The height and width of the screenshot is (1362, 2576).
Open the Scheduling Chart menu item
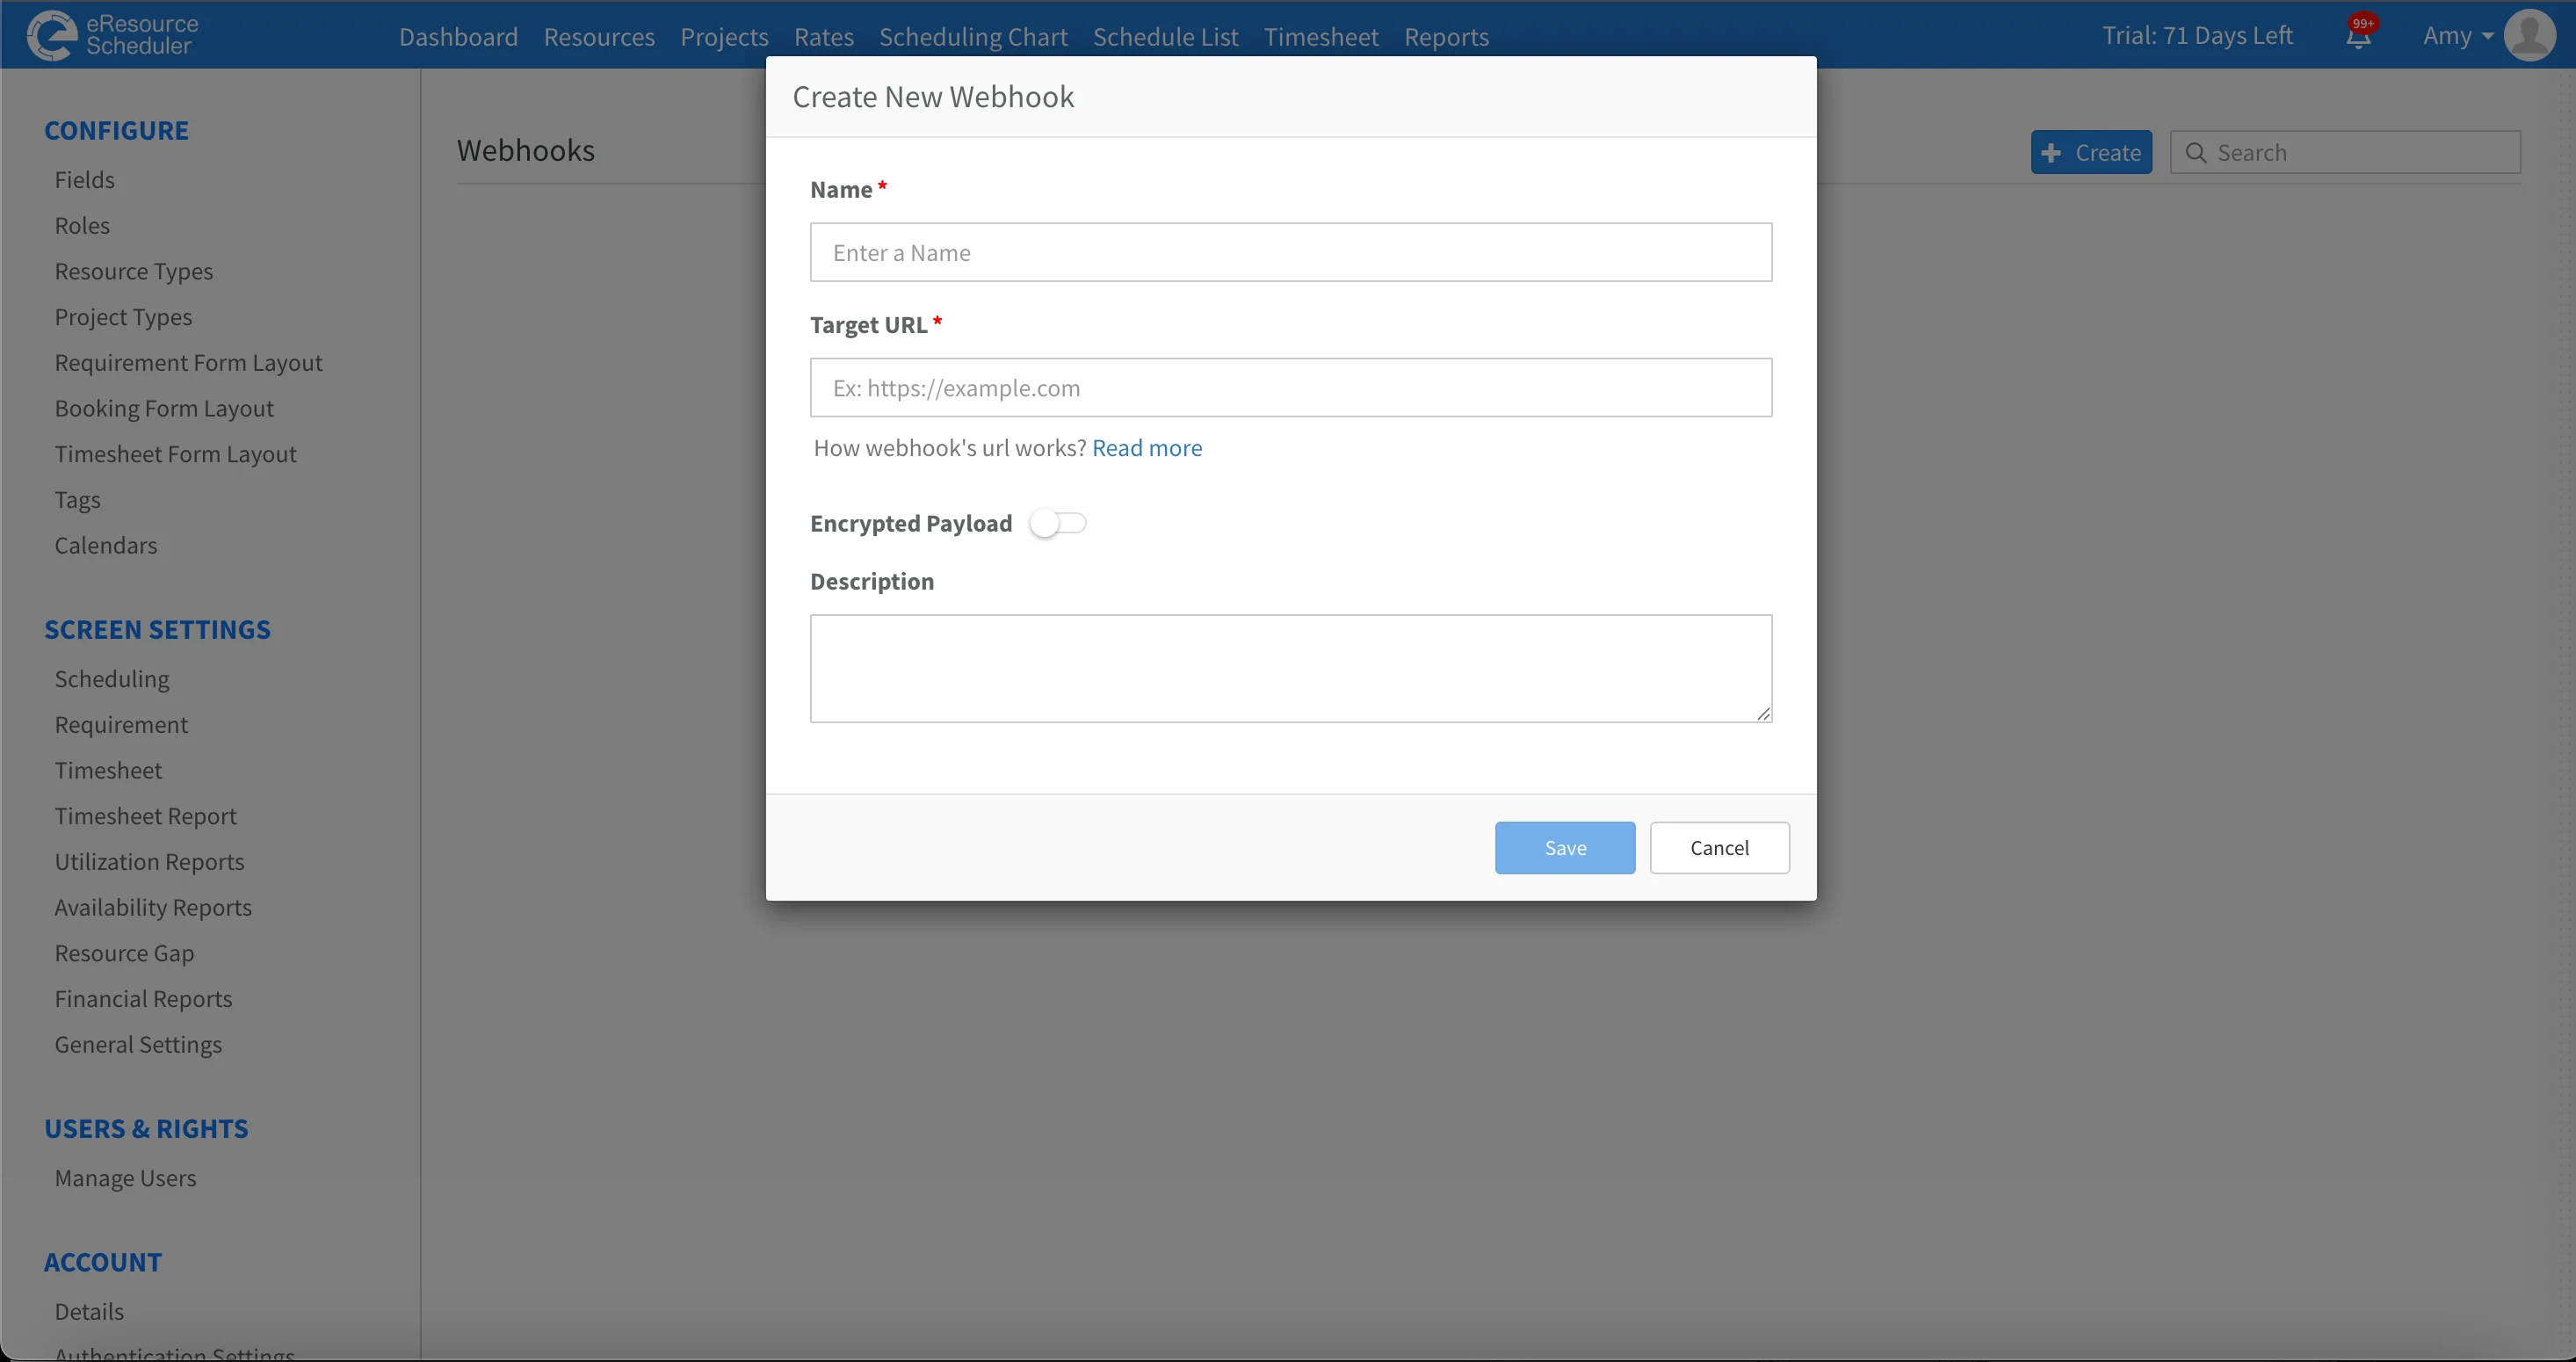[973, 36]
